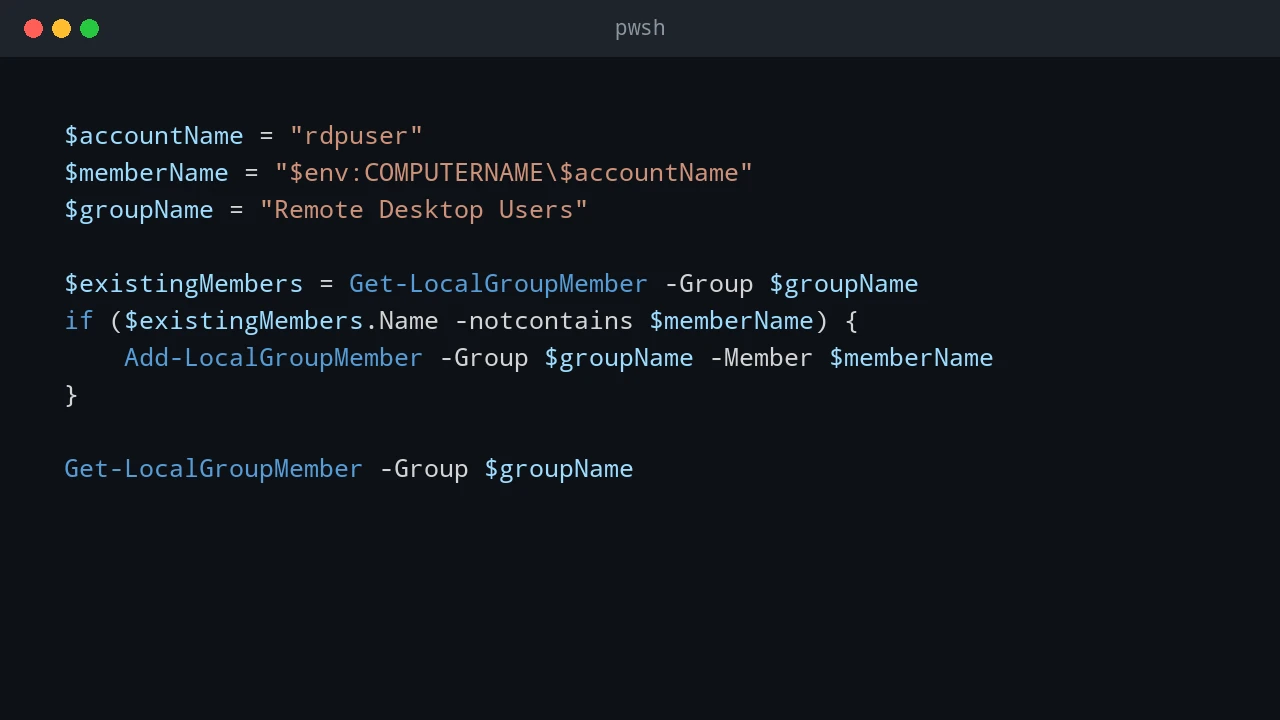Screen dimensions: 1280x720
Task: Click Get-LocalGroupMember in the $existingMembers assignment
Action: [x=499, y=283]
